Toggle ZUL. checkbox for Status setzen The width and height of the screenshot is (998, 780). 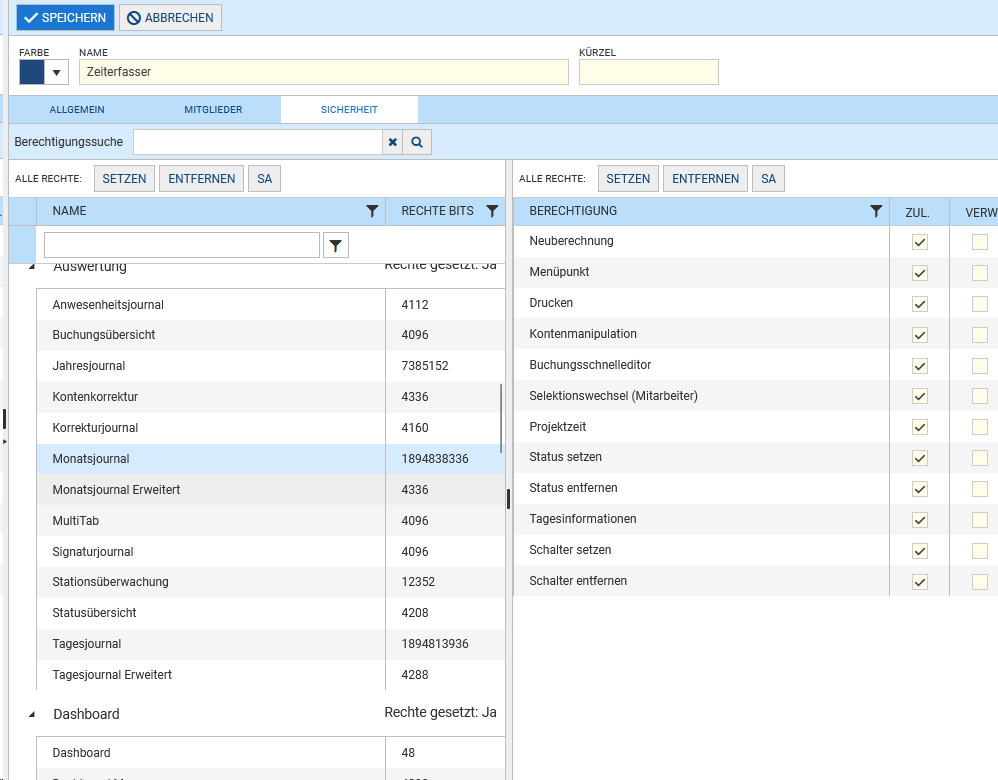[x=920, y=458]
